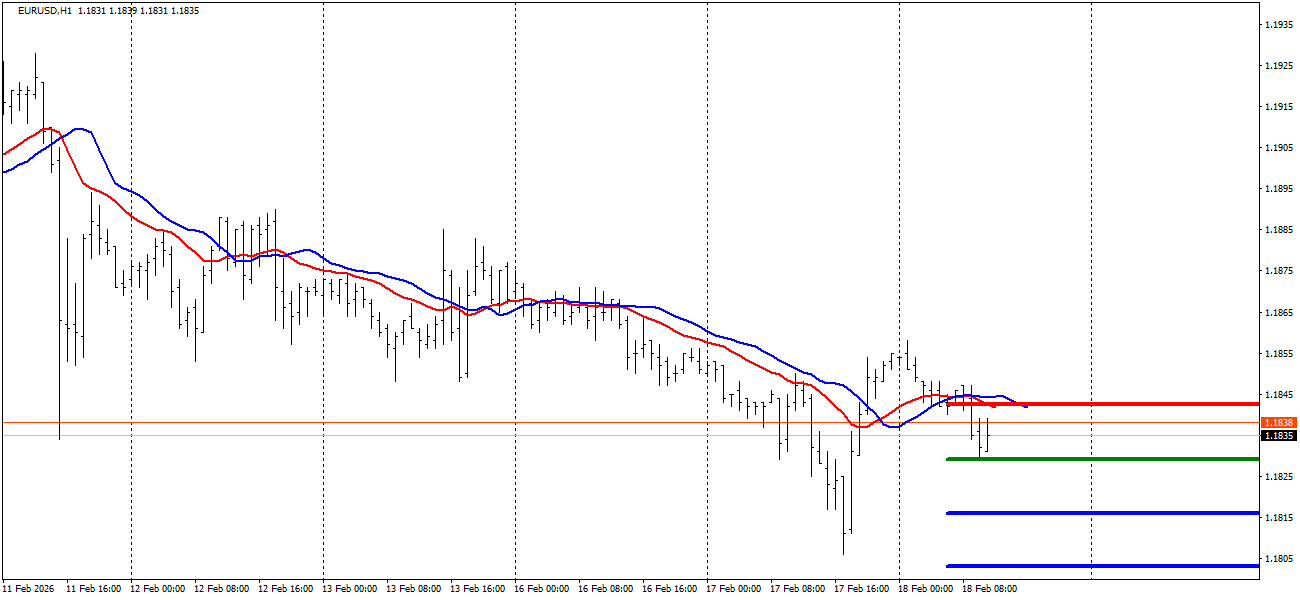Click the 1.1825 price scale label

click(x=1280, y=477)
